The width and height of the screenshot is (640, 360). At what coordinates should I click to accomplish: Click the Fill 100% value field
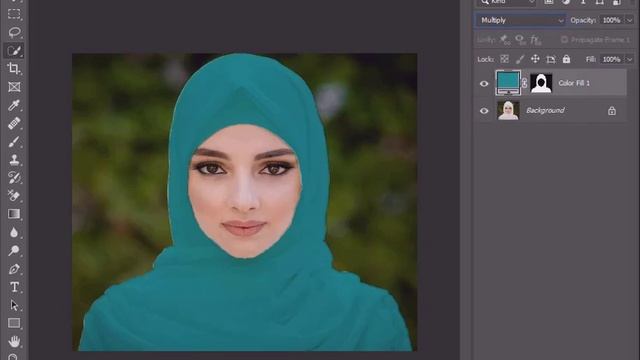[611, 60]
